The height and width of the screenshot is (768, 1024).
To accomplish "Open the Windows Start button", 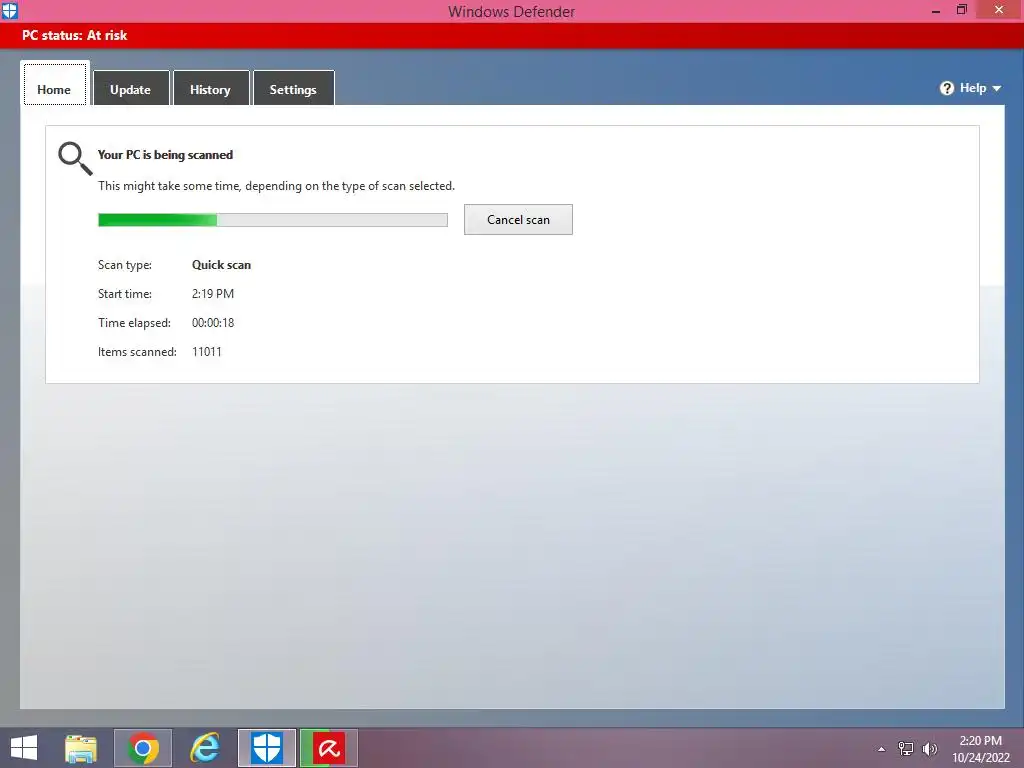I will [24, 748].
